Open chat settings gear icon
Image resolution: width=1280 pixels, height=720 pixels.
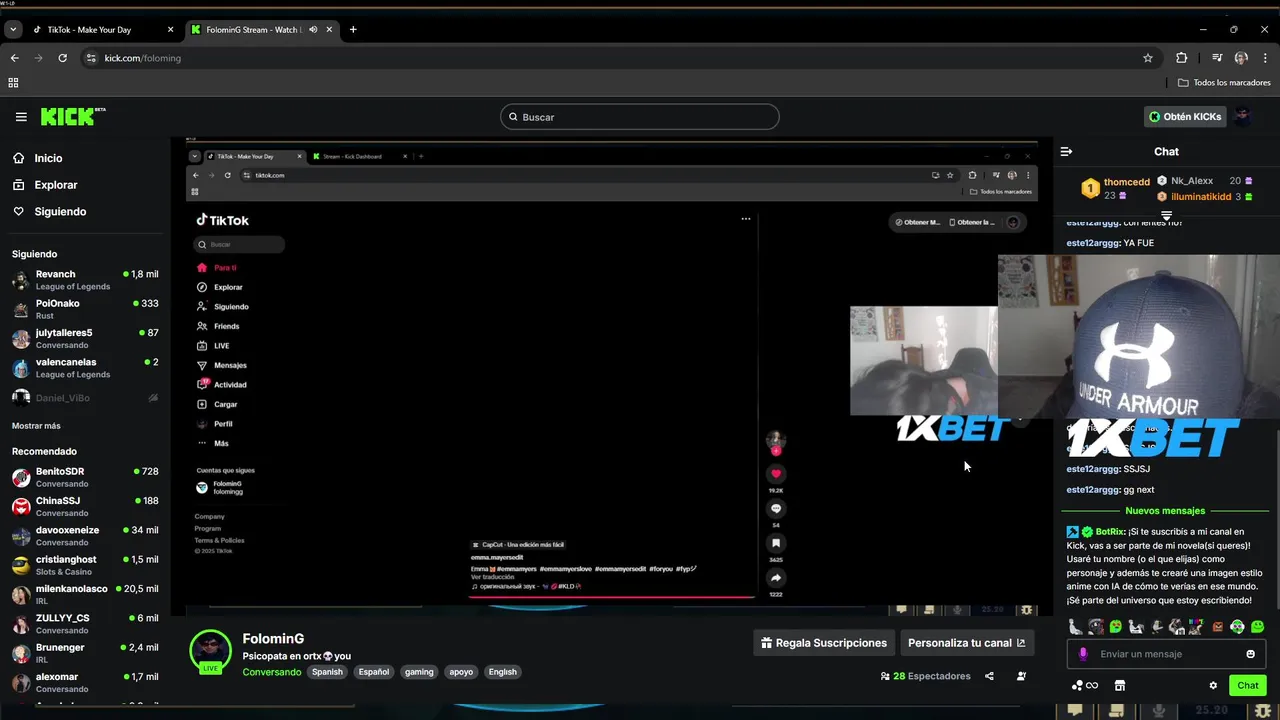[1213, 685]
